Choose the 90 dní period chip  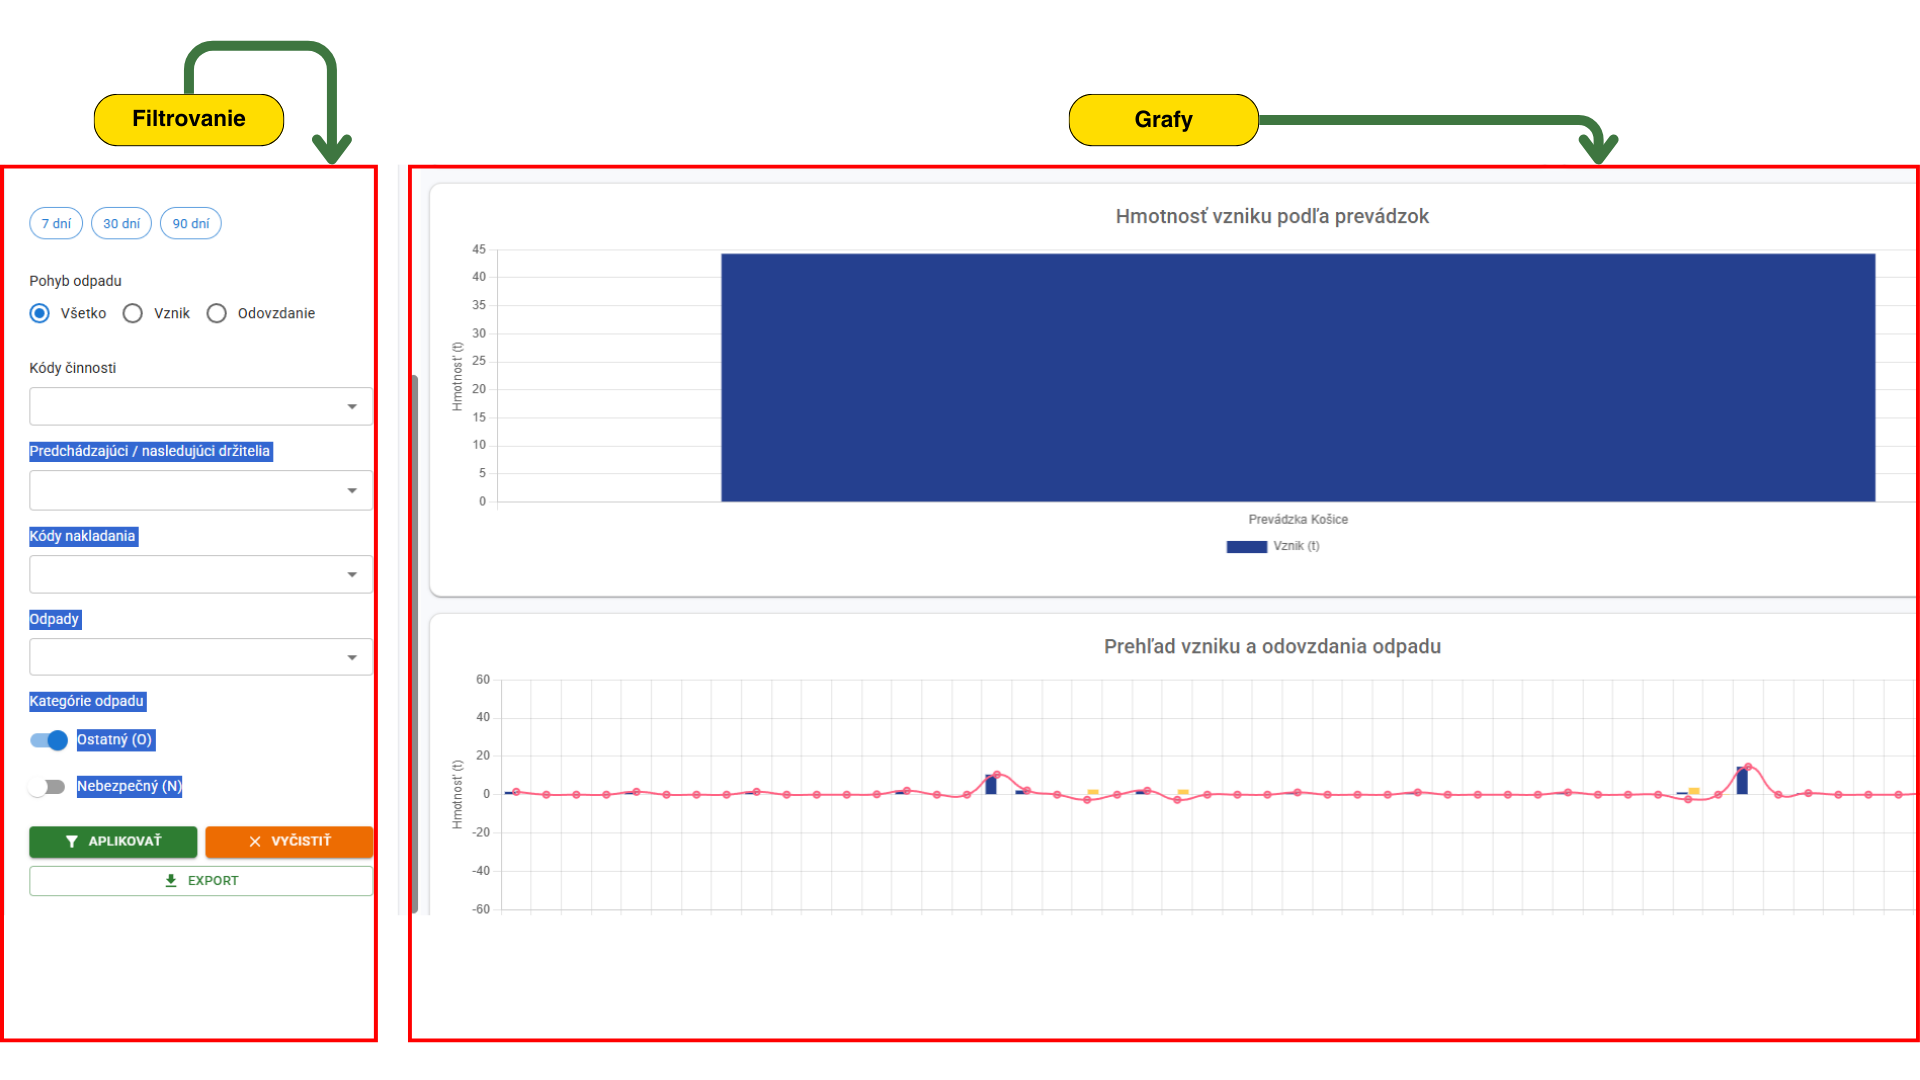coord(191,224)
